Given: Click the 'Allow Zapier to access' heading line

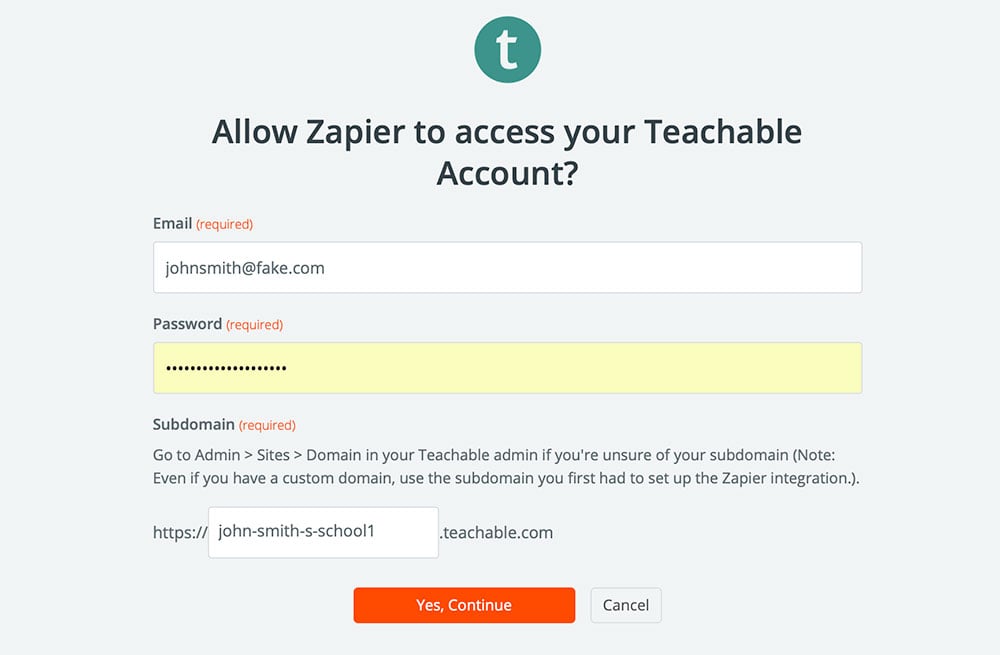Looking at the screenshot, I should point(507,132).
